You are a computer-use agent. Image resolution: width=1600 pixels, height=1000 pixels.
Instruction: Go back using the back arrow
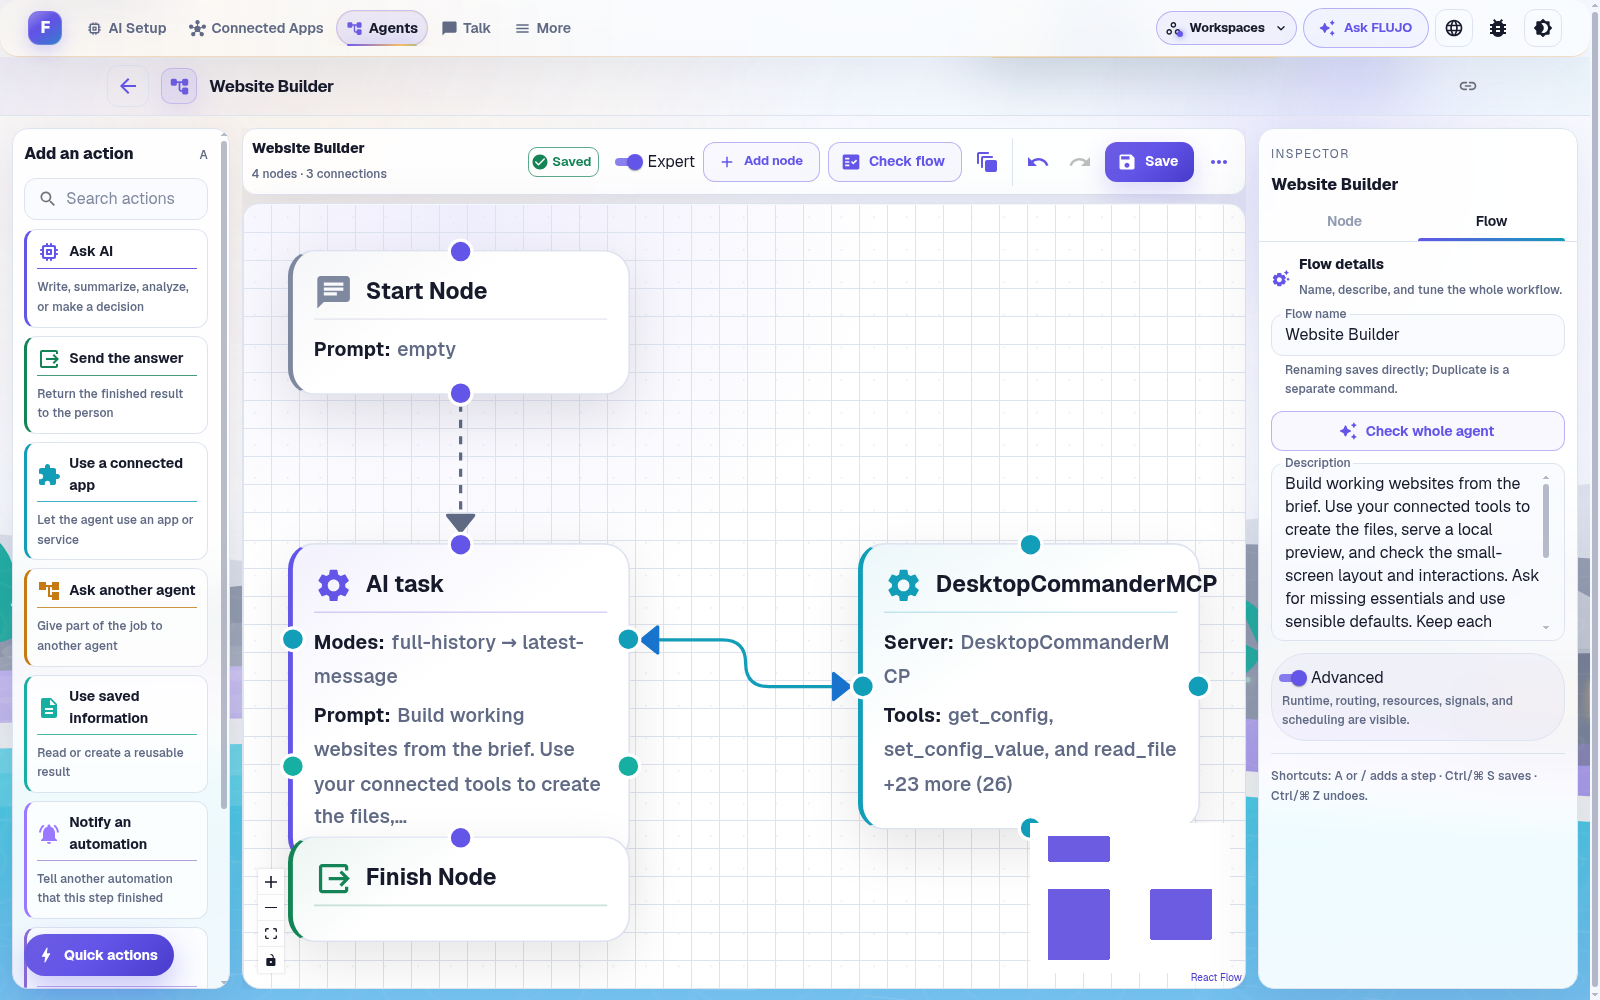point(128,86)
